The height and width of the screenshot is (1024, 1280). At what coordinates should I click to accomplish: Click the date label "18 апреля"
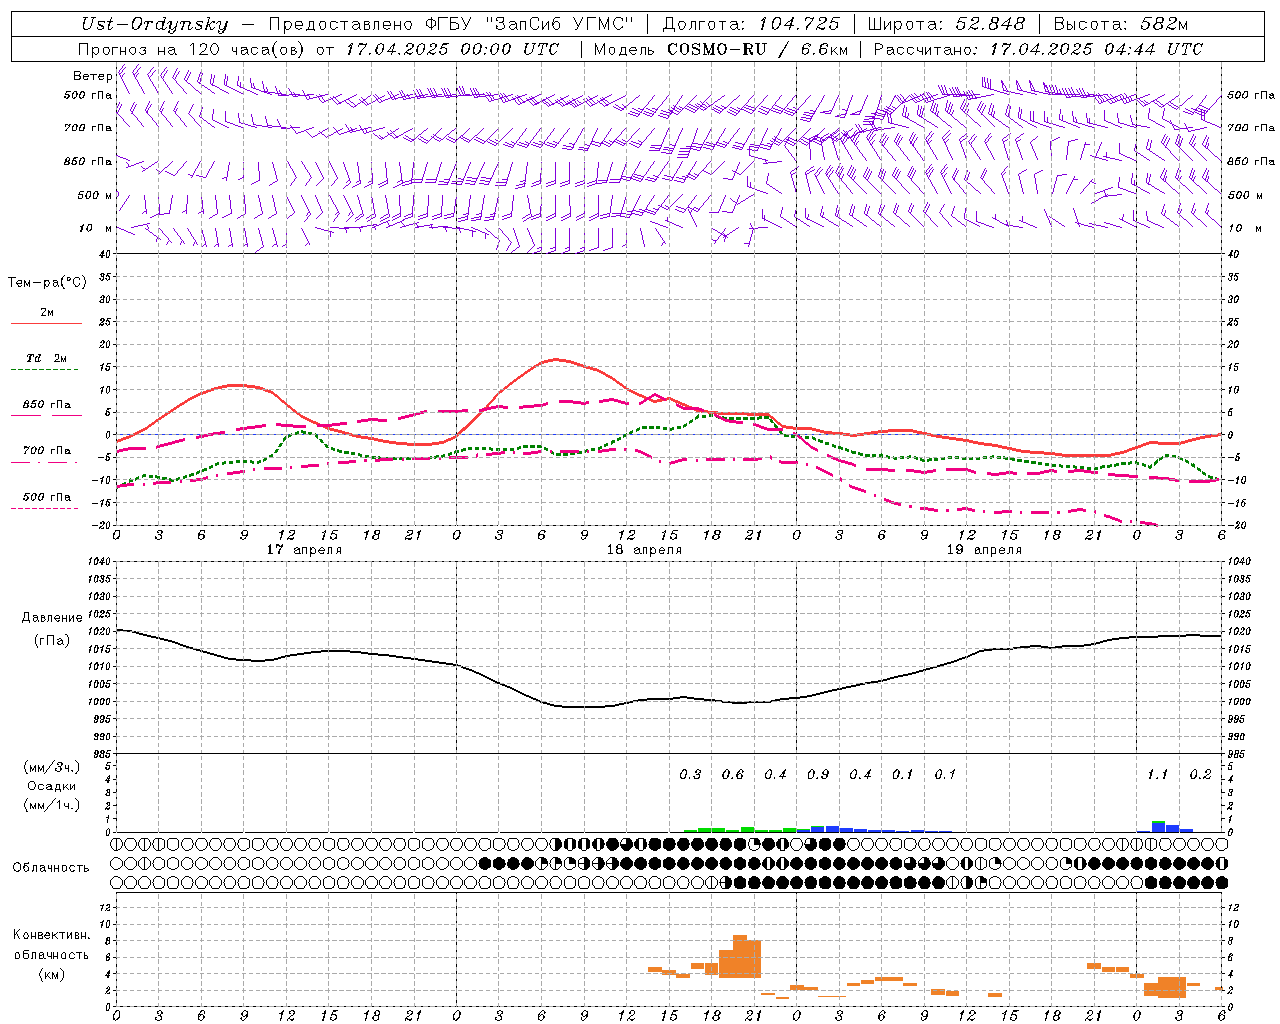coord(644,550)
